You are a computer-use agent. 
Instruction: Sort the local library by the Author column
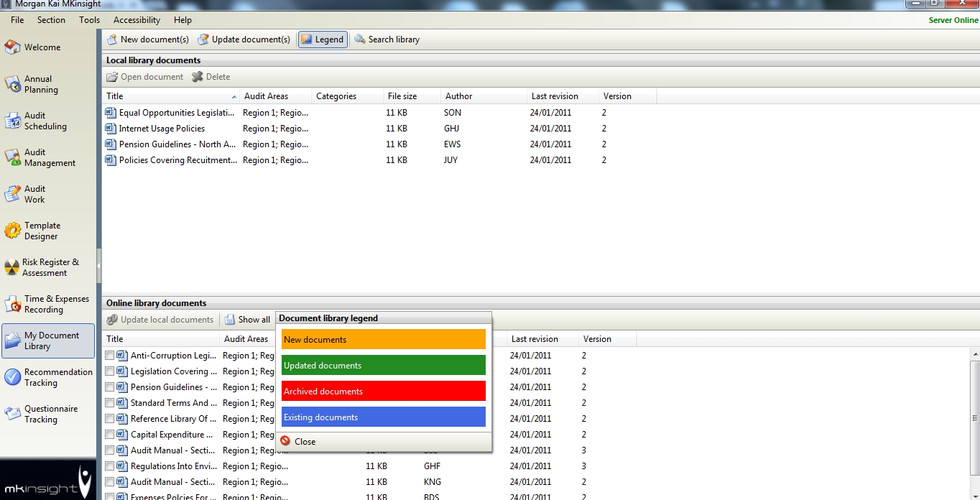click(x=484, y=96)
